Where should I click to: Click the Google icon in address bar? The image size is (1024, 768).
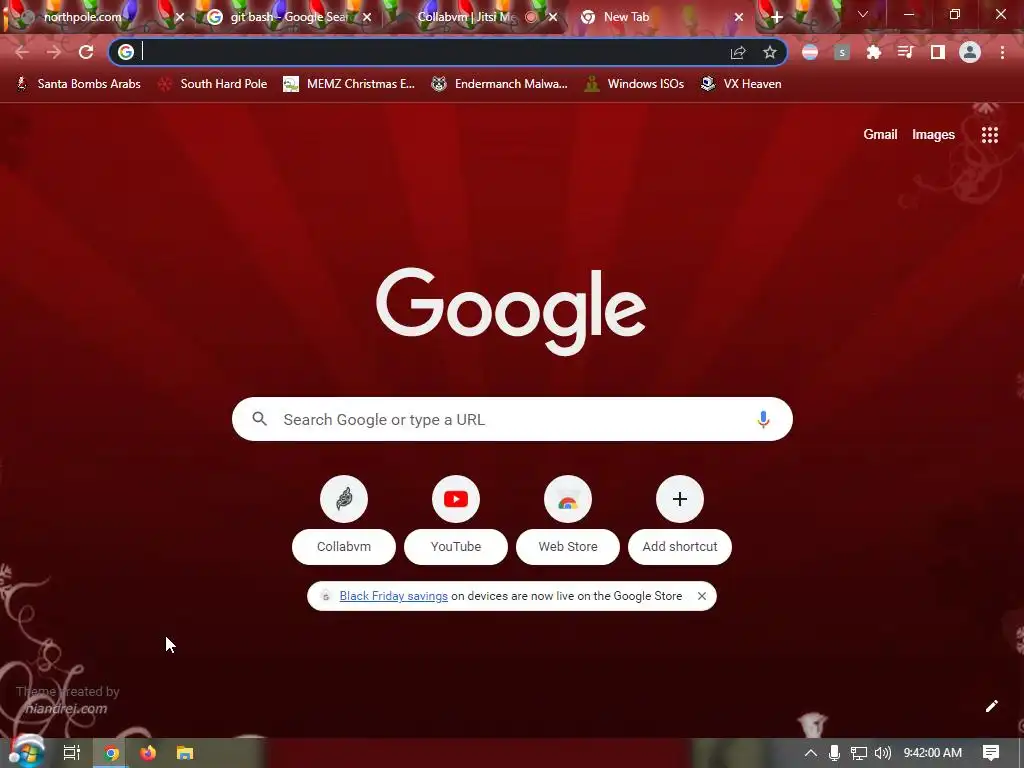click(x=126, y=52)
